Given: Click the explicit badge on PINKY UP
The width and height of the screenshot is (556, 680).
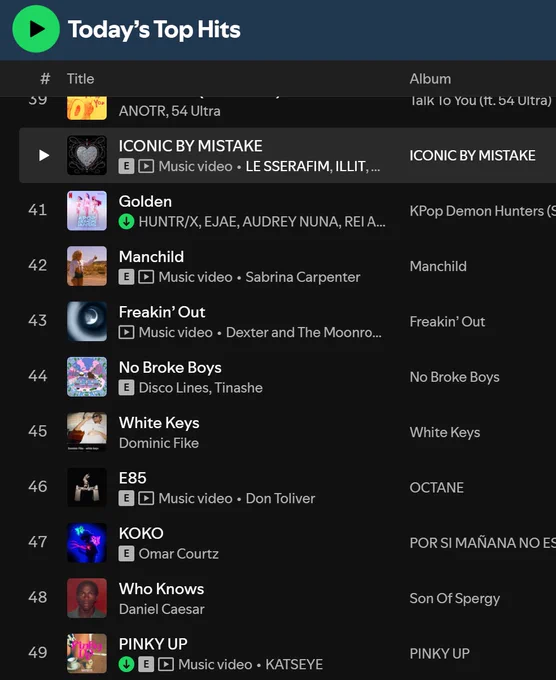Looking at the screenshot, I should coord(146,664).
